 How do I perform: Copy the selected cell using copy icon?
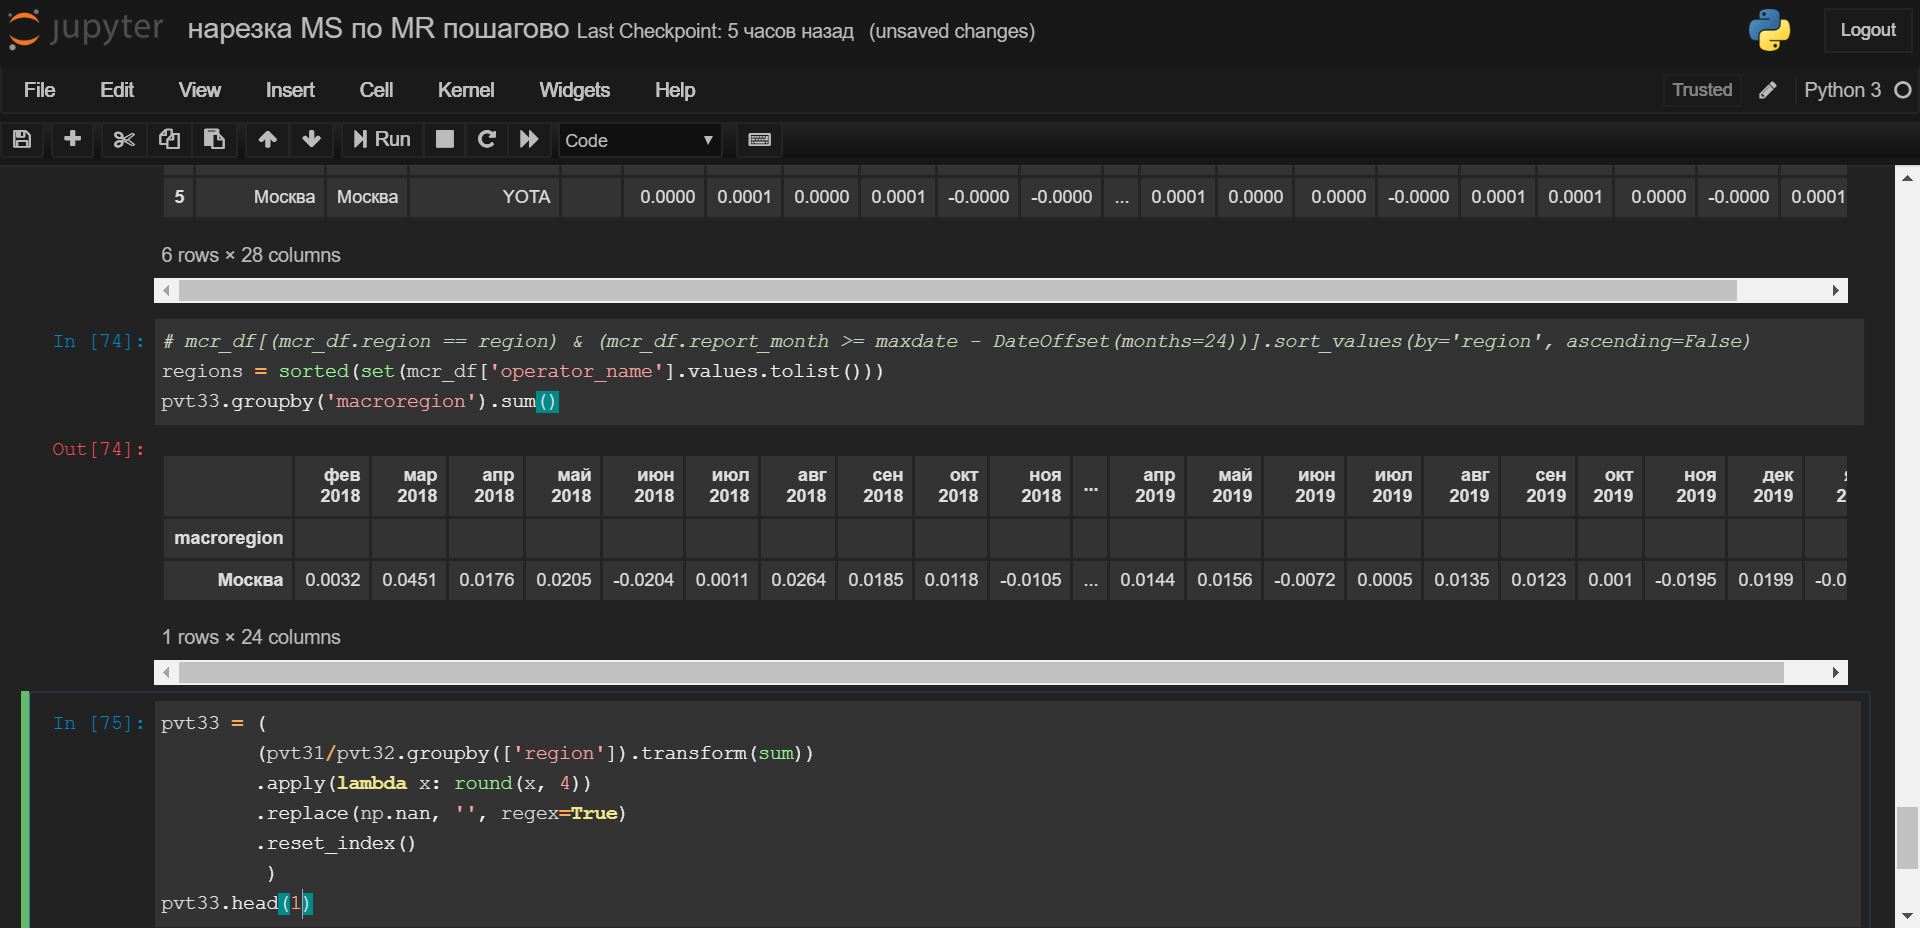coord(168,140)
